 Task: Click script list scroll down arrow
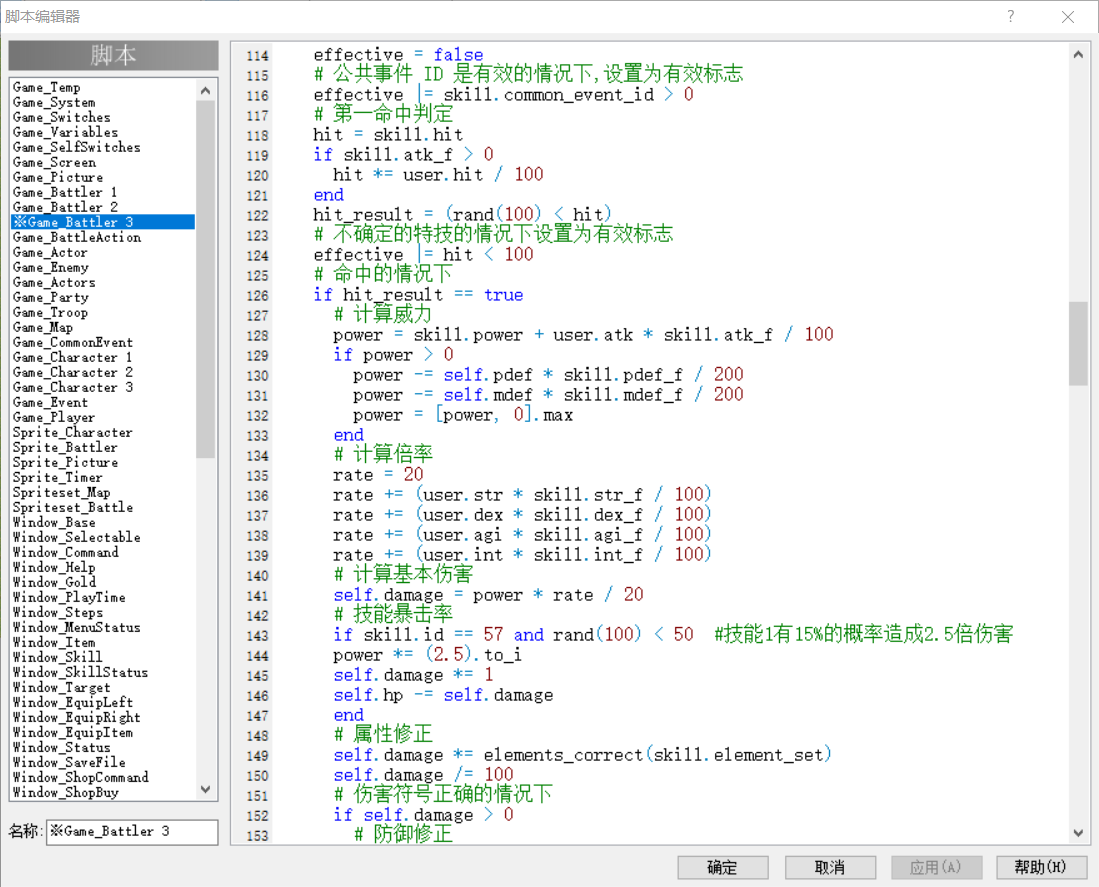tap(205, 789)
